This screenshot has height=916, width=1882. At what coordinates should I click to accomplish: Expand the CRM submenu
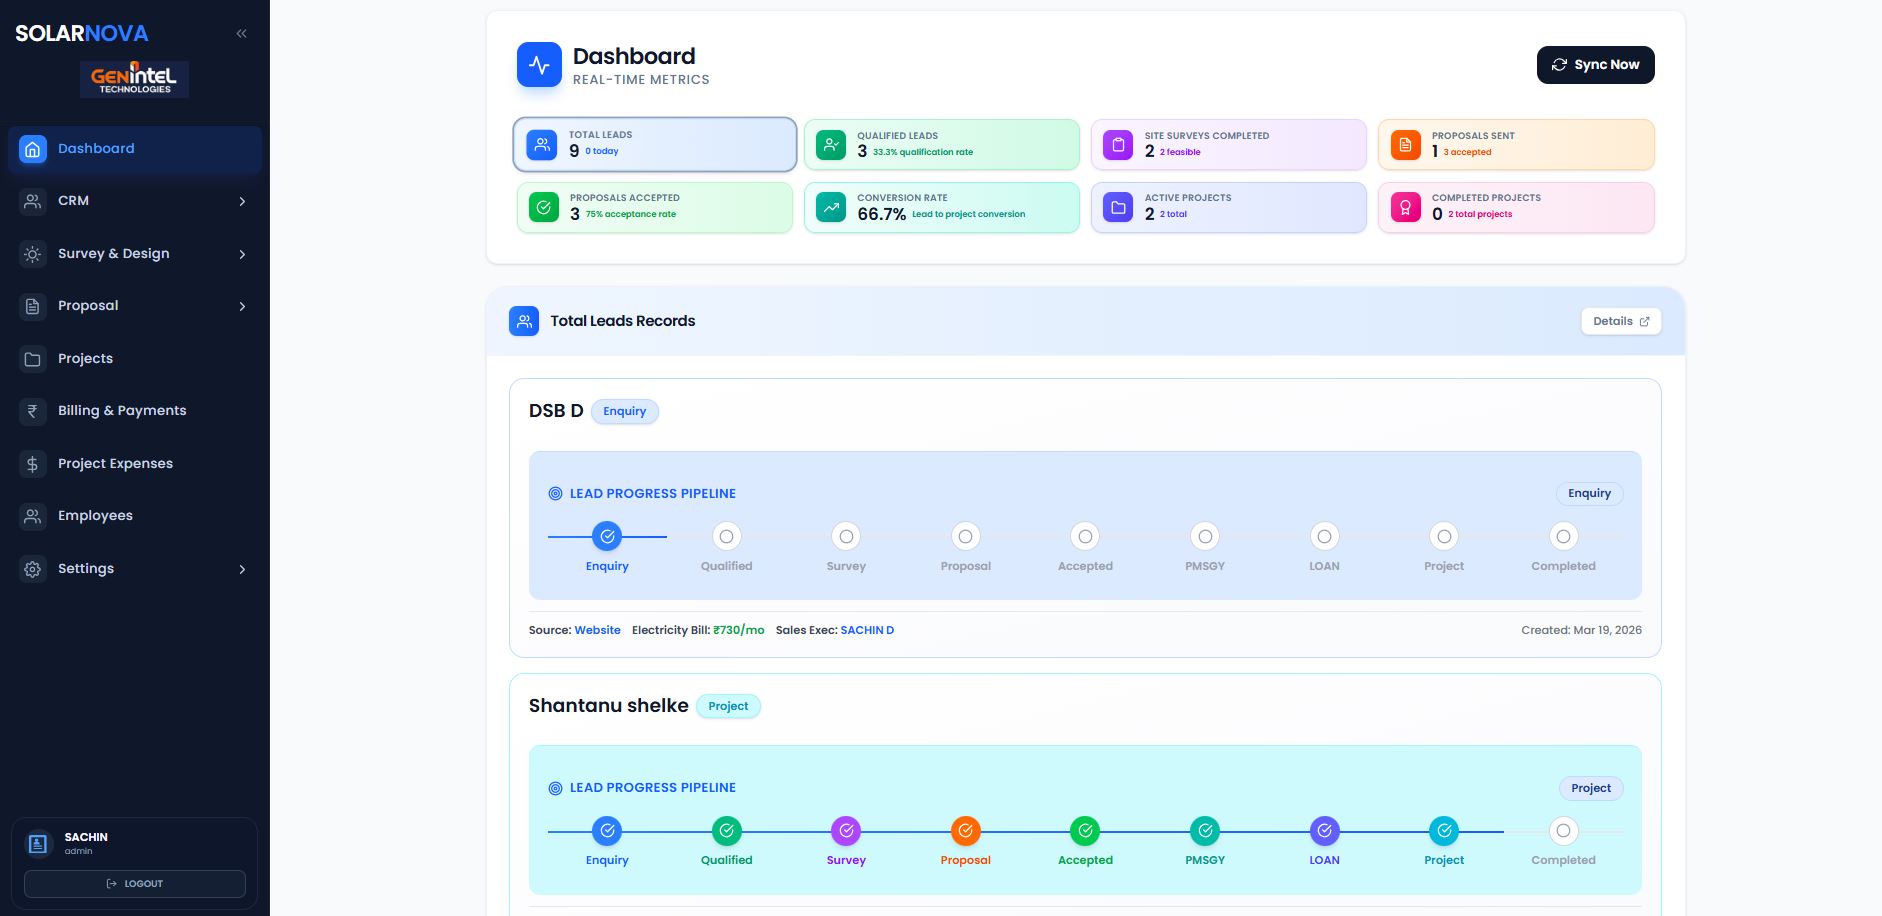(242, 201)
